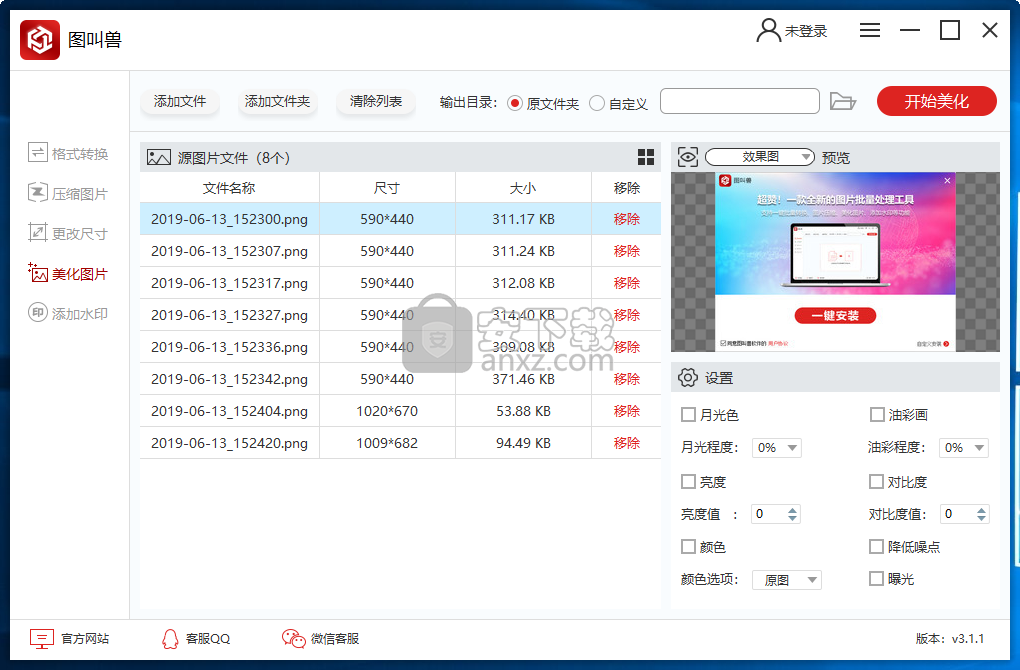Select row 2019-06-13_152404.png file name
This screenshot has height=670, width=1020.
230,411
